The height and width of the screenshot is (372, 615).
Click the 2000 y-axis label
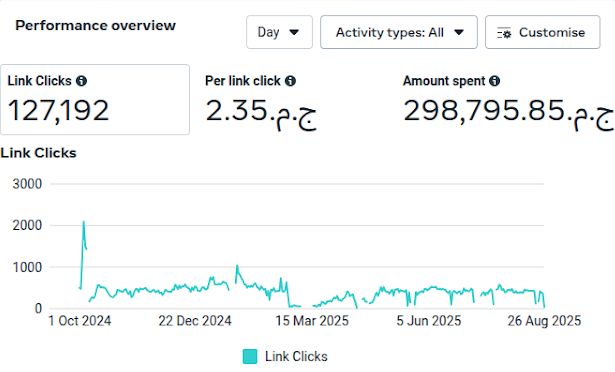pyautogui.click(x=27, y=225)
